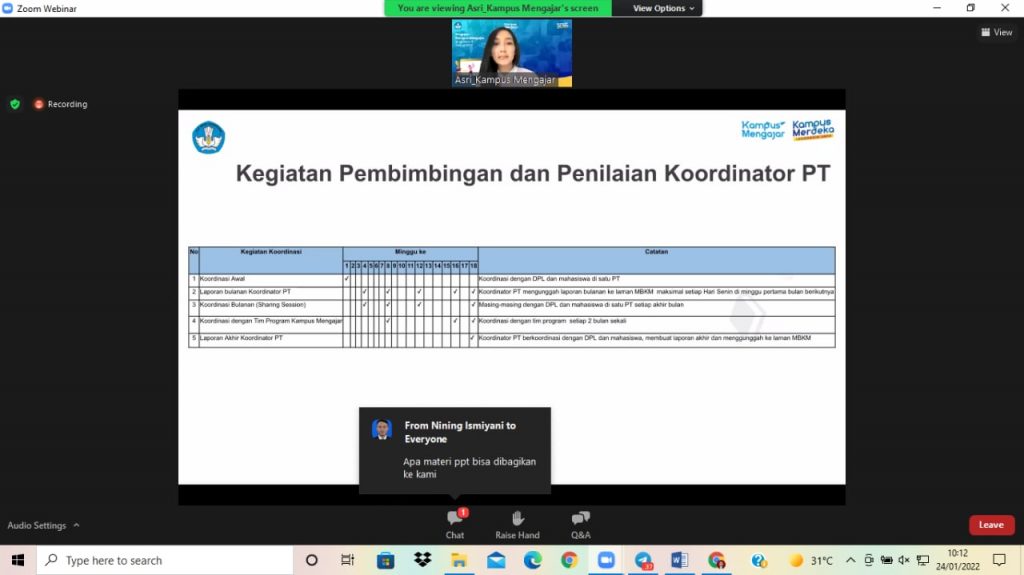1024x575 pixels.
Task: Leave the webinar
Action: coord(991,525)
